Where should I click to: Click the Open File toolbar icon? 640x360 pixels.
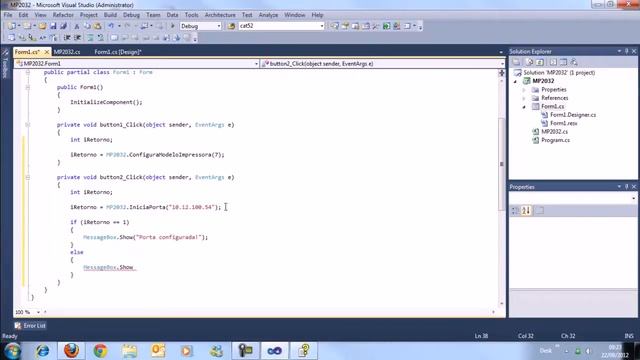click(42, 26)
